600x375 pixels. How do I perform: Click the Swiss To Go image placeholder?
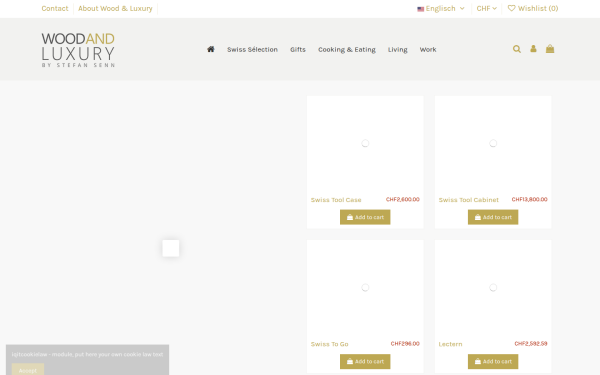(365, 288)
